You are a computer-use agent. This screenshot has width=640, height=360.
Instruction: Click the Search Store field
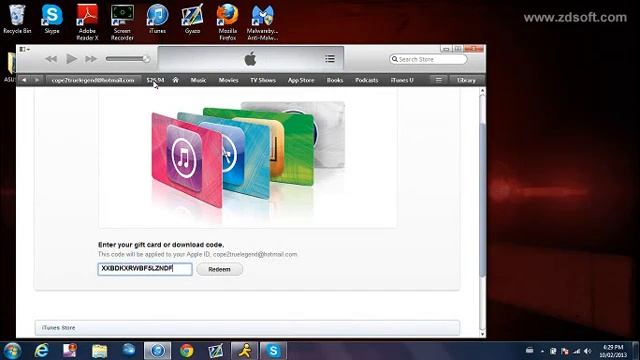[428, 59]
